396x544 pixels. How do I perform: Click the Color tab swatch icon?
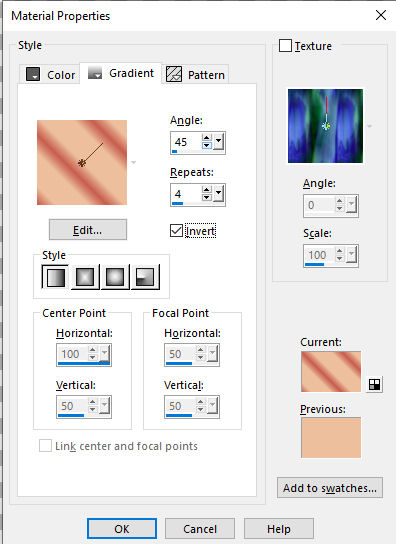click(33, 74)
